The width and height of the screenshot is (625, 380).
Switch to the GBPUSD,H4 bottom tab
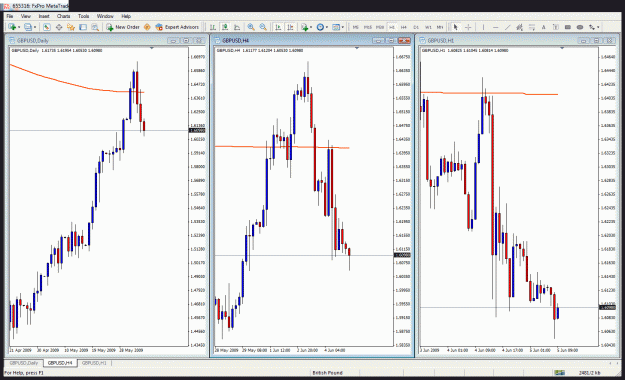tap(60, 363)
